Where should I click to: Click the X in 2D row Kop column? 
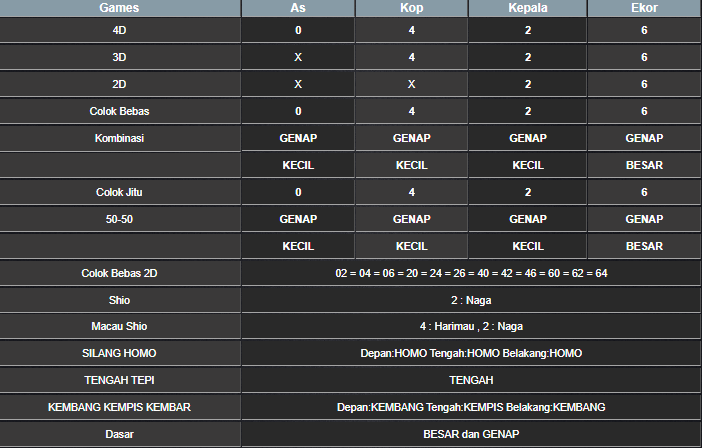[411, 84]
